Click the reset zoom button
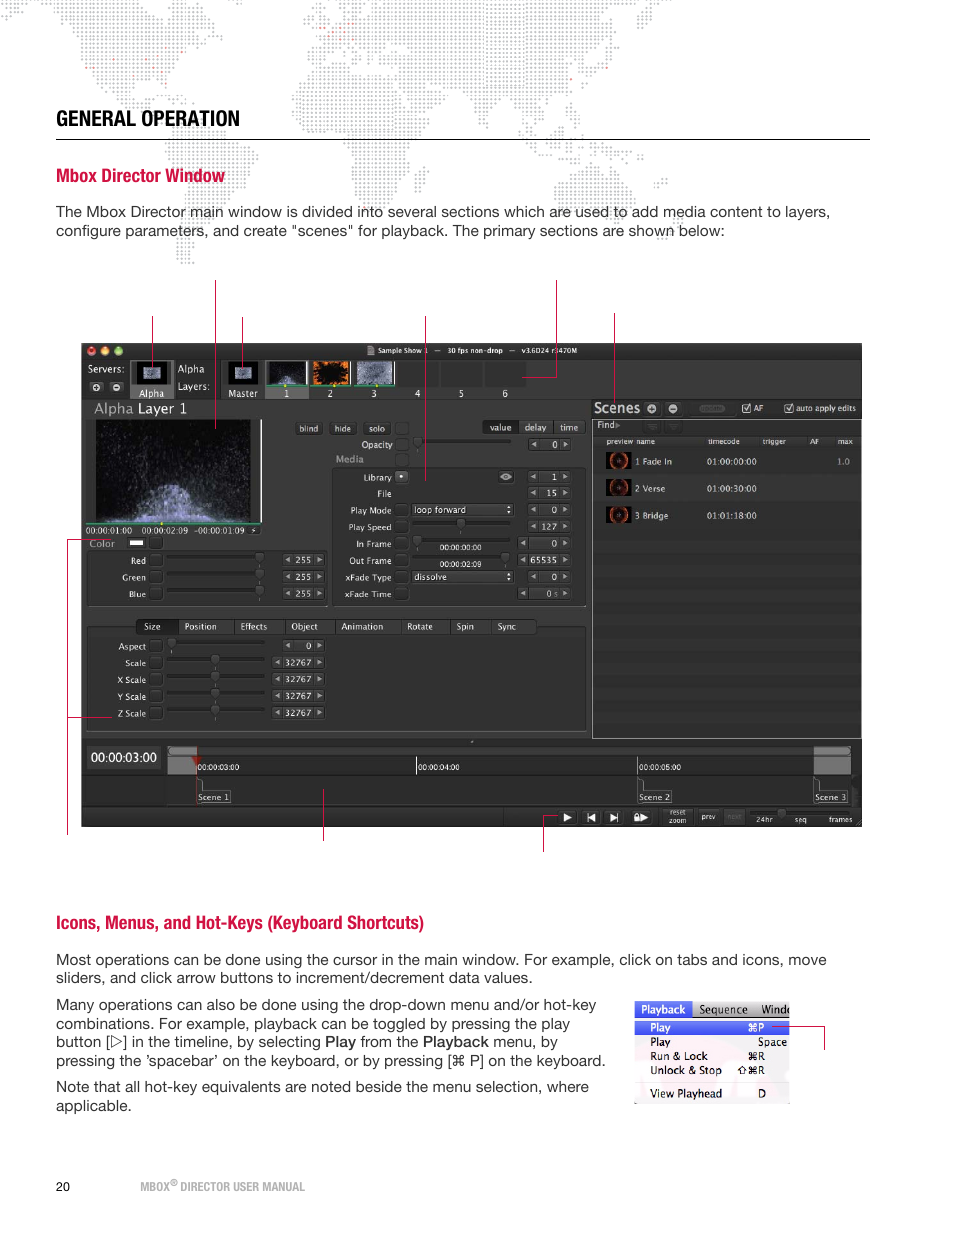Screen dimensions: 954x1235 (678, 817)
